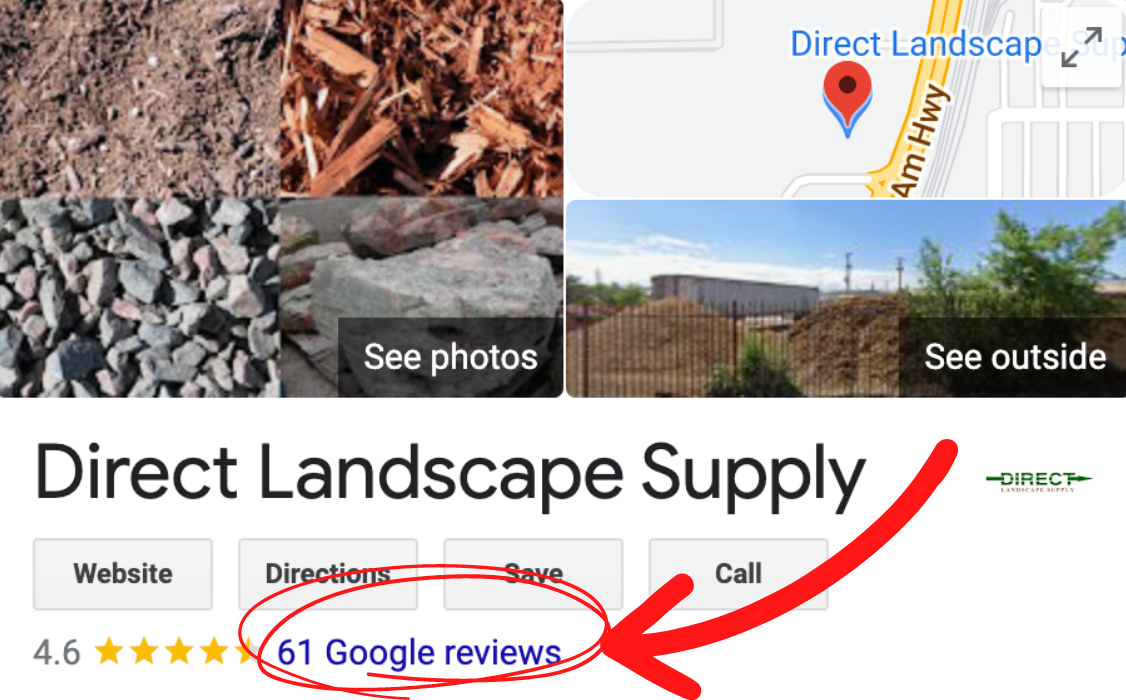This screenshot has width=1126, height=700.
Task: Click the Direct Landscape label on map
Action: click(916, 45)
